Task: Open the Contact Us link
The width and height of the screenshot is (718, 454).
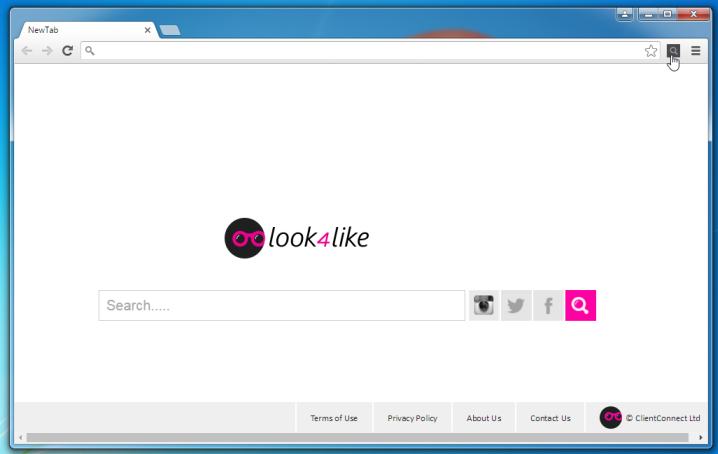Action: pos(550,418)
